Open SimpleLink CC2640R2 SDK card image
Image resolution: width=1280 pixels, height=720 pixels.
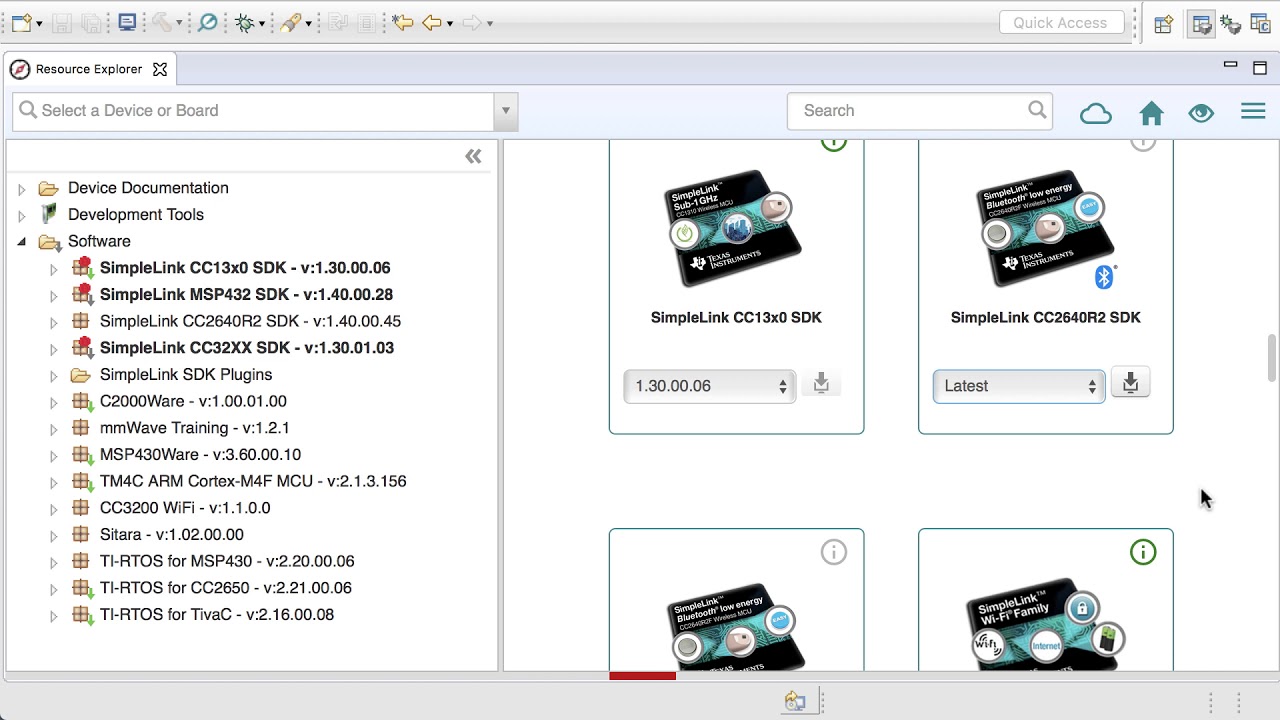point(1046,228)
